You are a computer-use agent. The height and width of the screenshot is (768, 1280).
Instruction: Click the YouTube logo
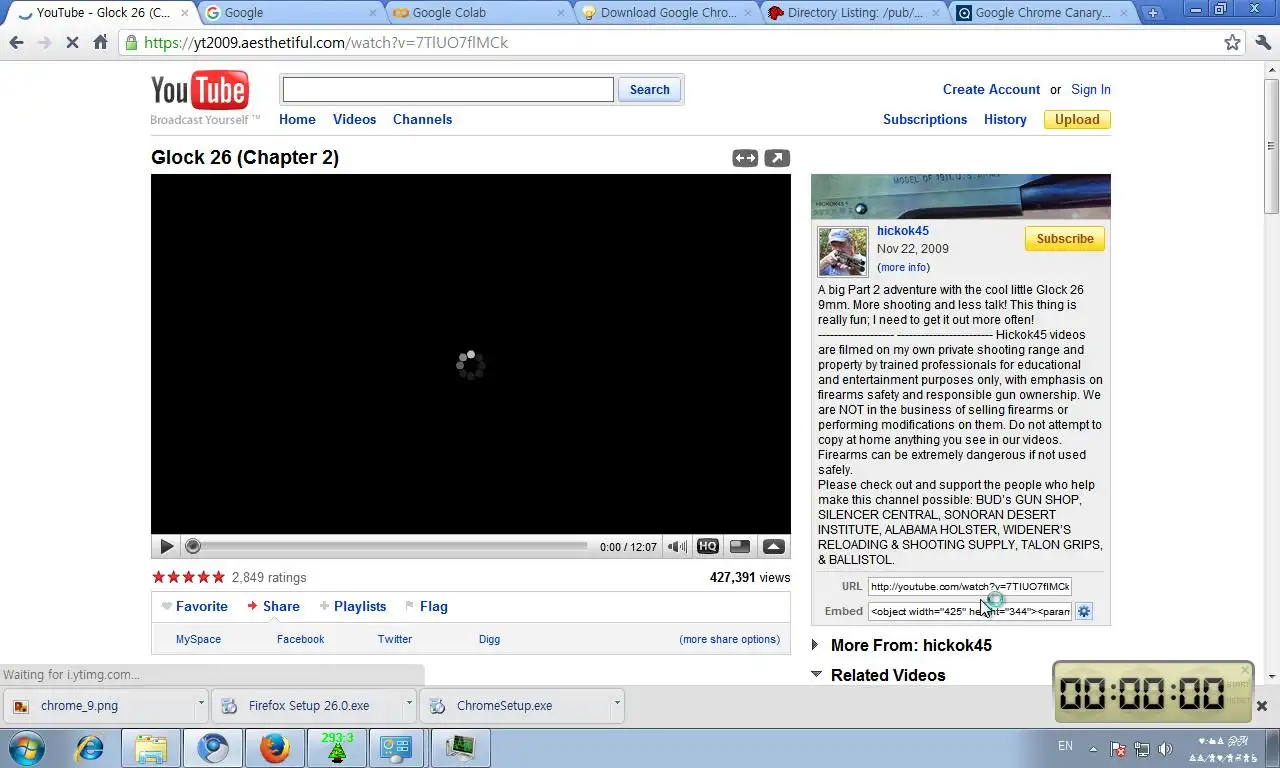click(200, 92)
